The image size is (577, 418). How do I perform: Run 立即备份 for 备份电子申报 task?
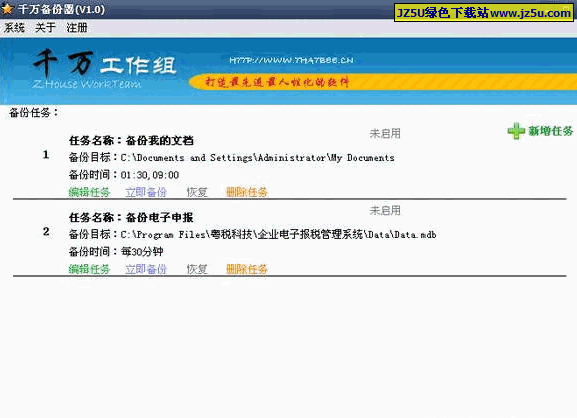pyautogui.click(x=146, y=269)
